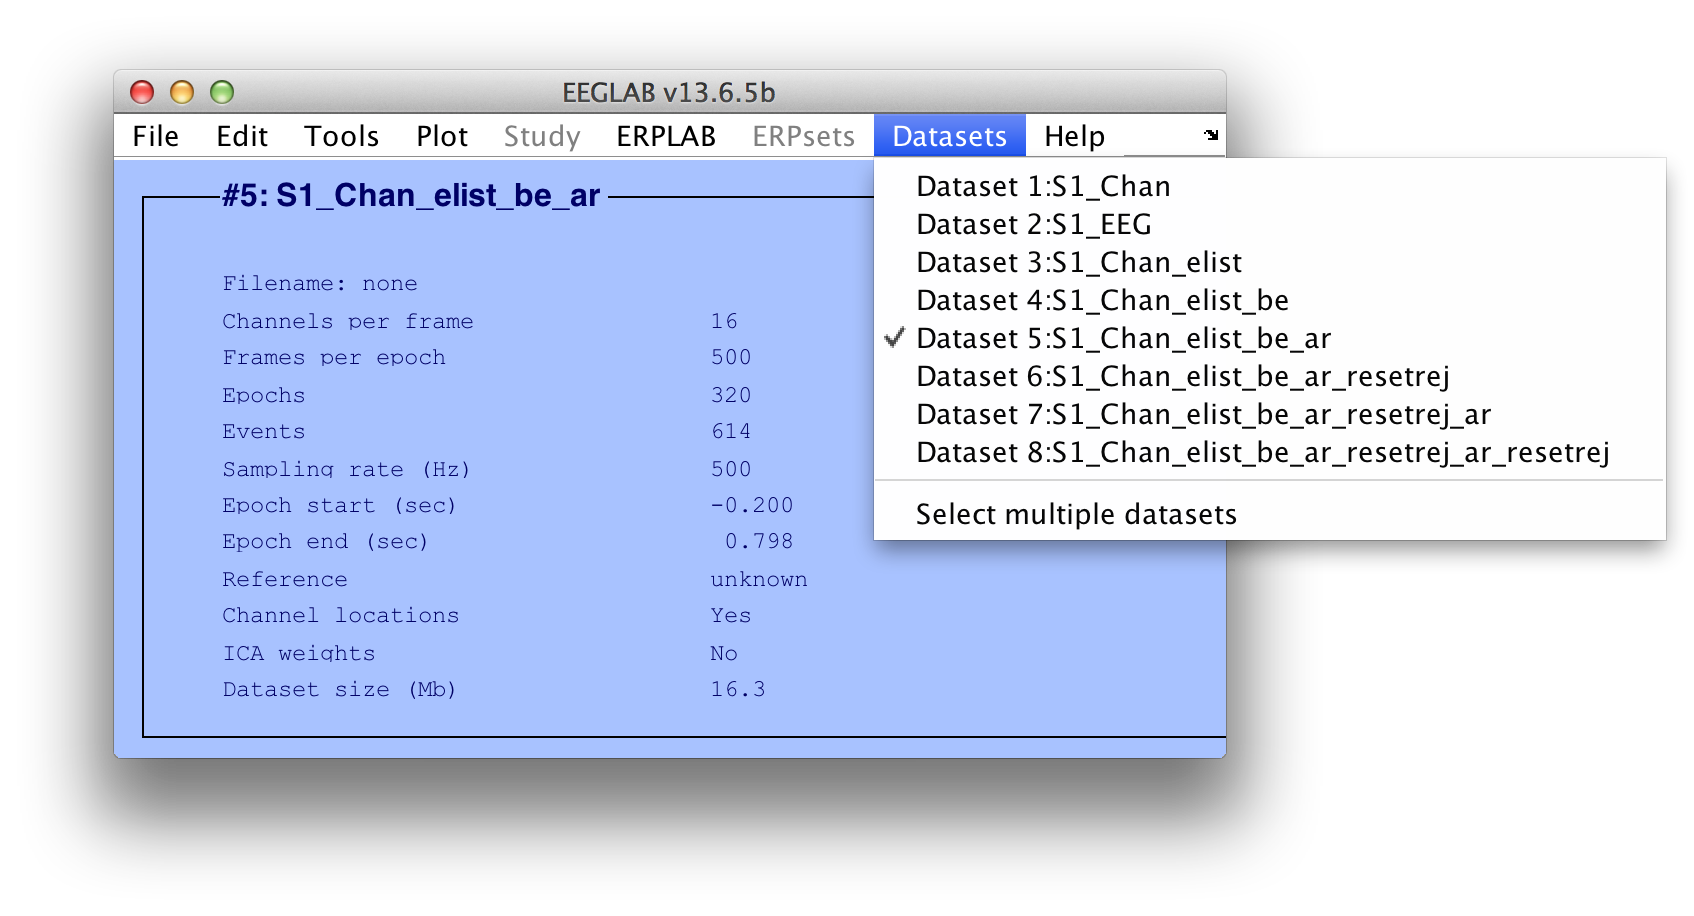The height and width of the screenshot is (916, 1694).
Task: Select Dataset 8 ending in _ar_resetrej
Action: coord(1270,453)
